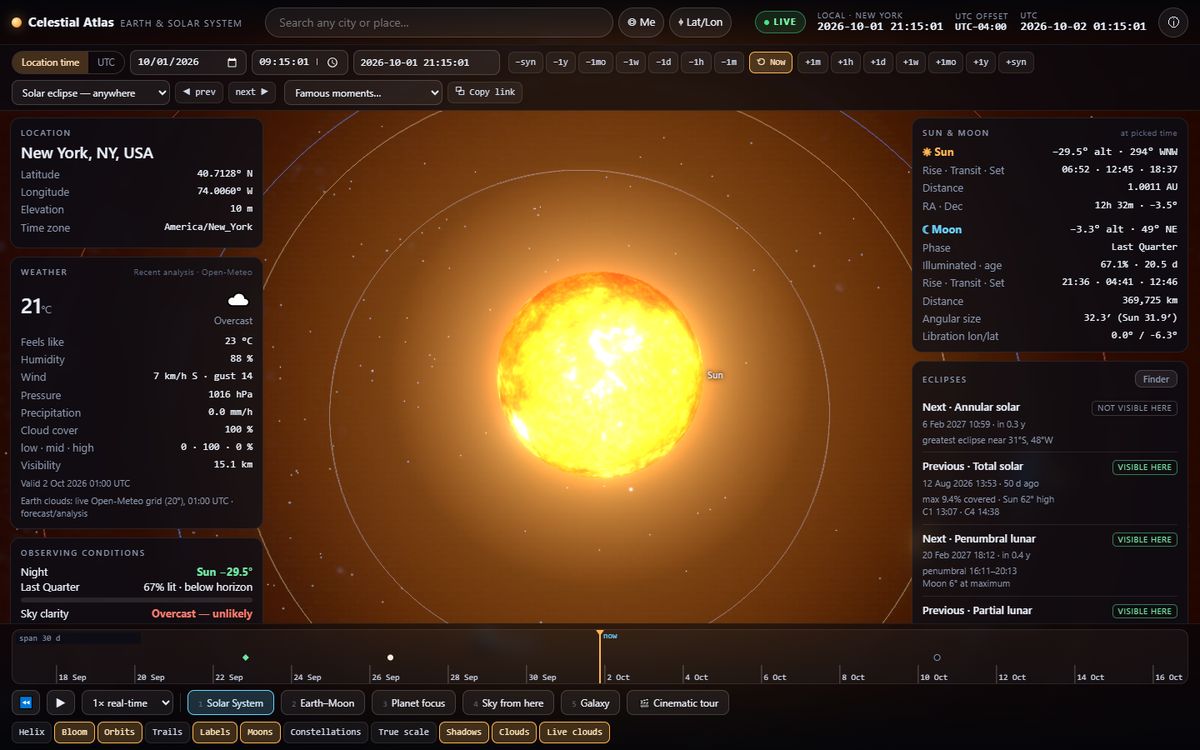Enable Trails display

click(x=167, y=732)
